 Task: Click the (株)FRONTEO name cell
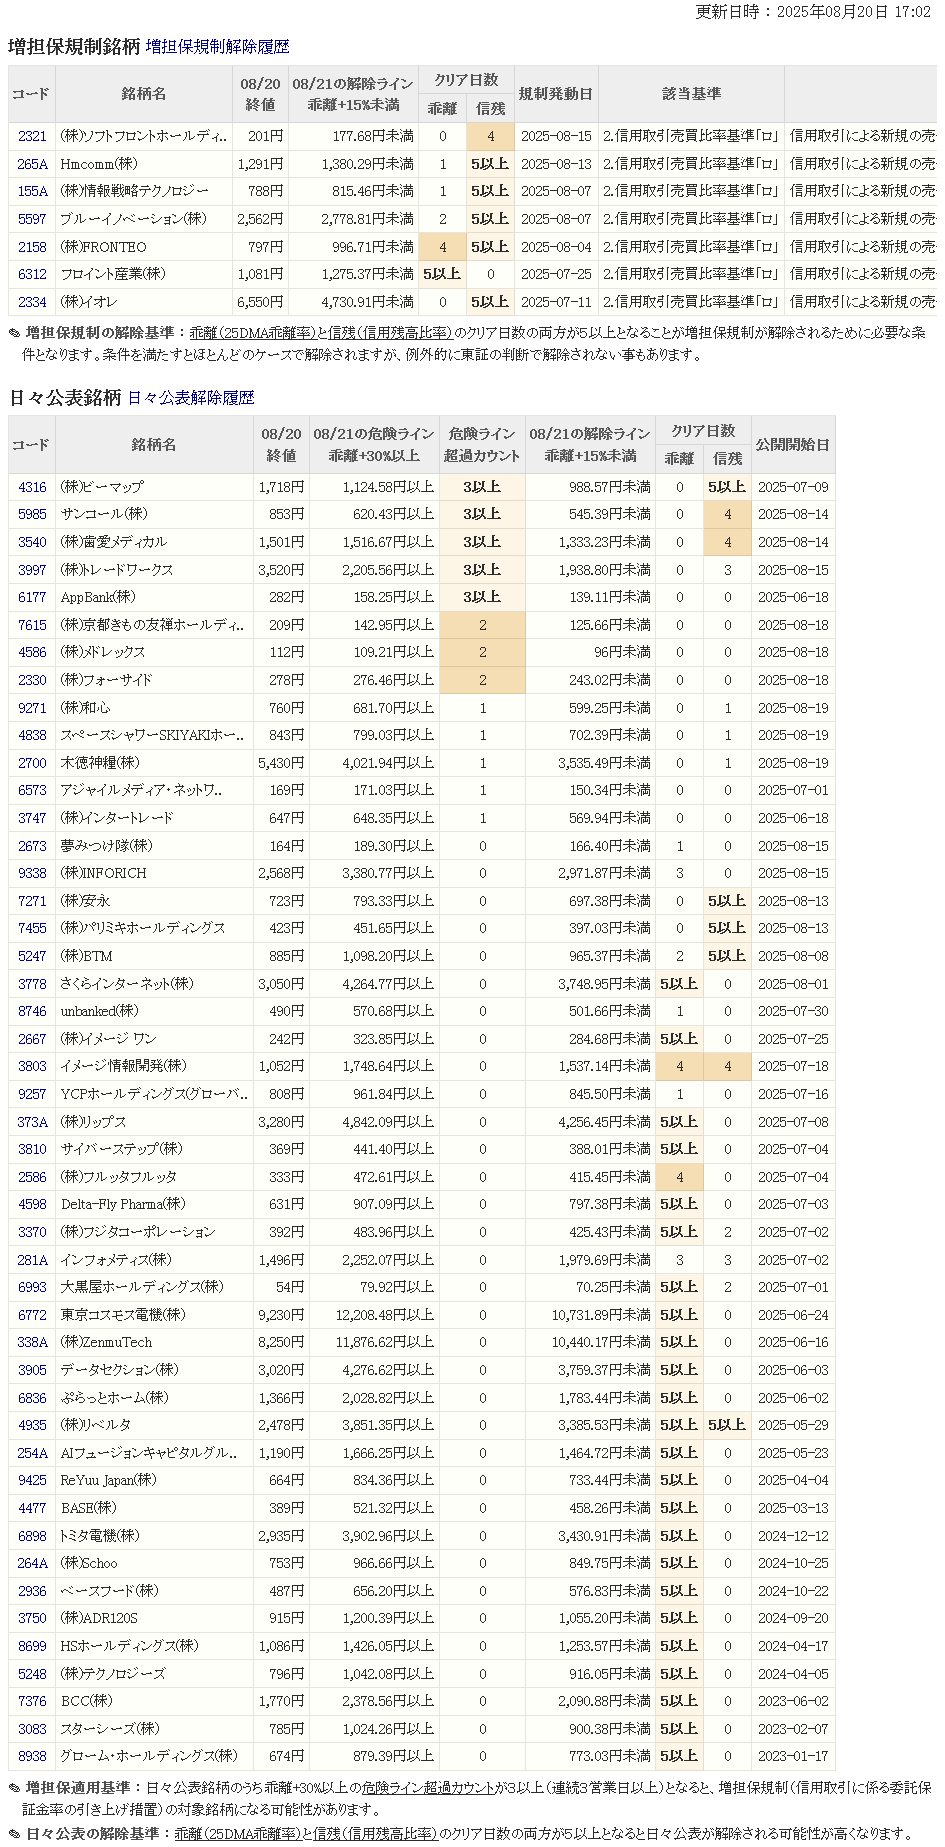pyautogui.click(x=143, y=247)
